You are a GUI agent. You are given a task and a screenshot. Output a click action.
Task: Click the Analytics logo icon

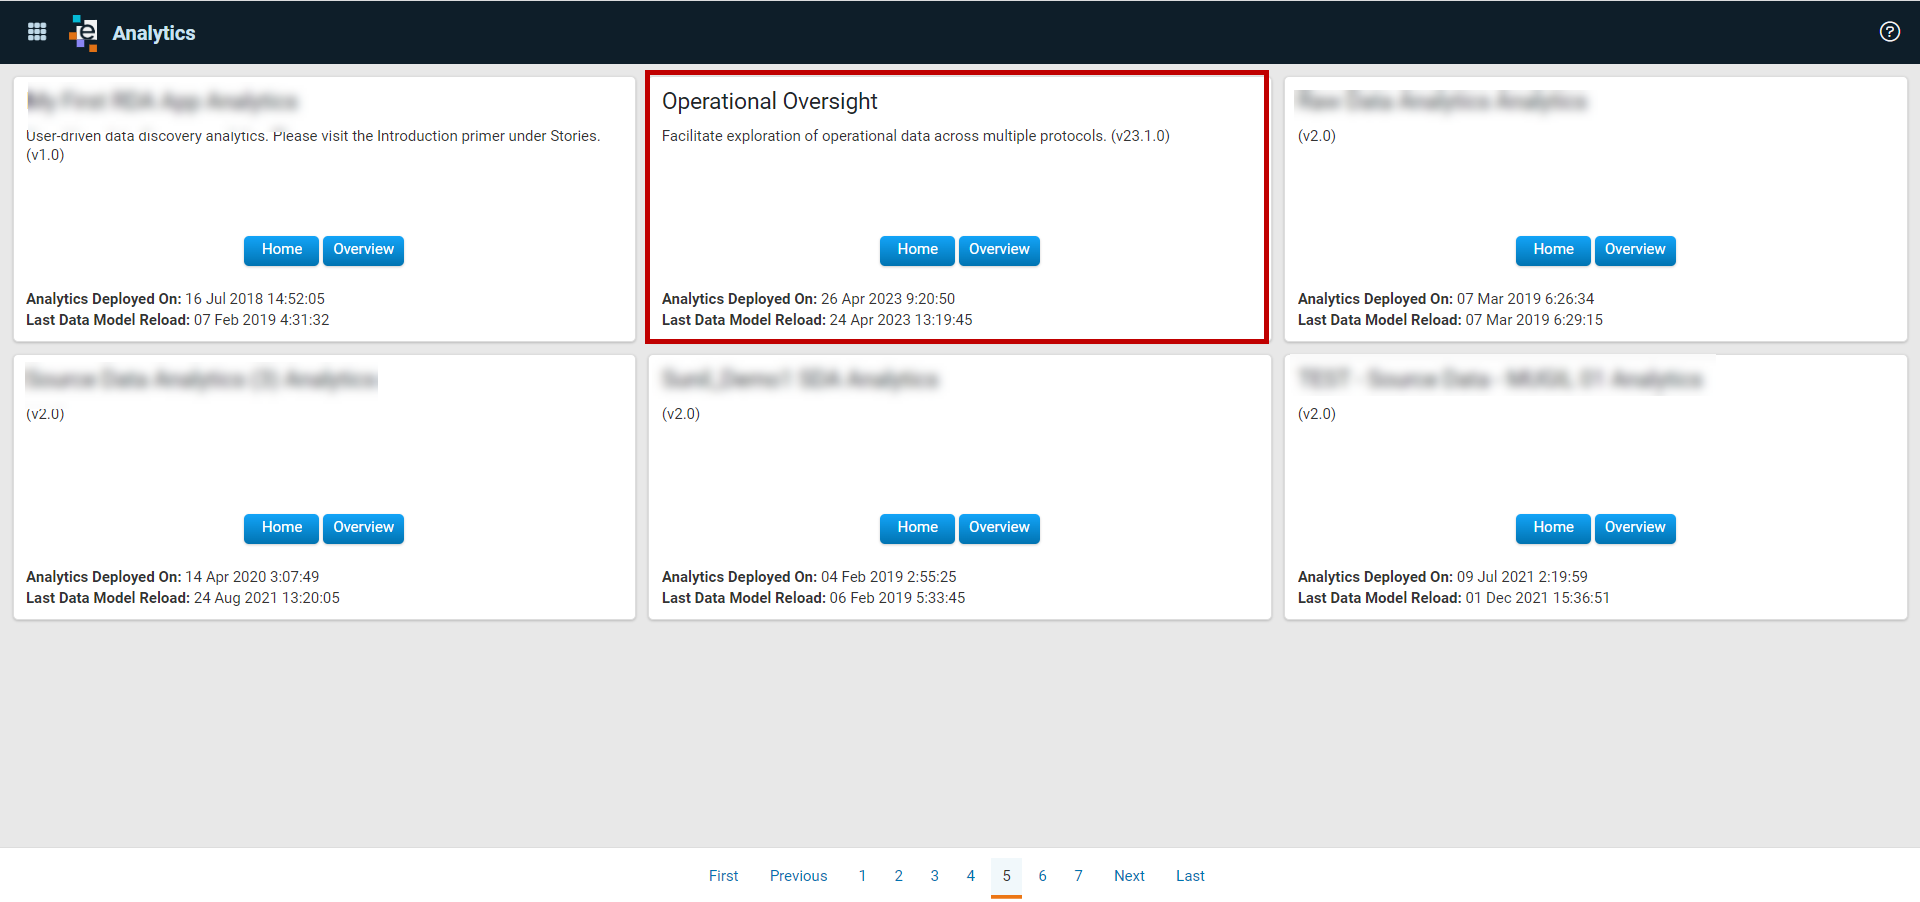[84, 33]
